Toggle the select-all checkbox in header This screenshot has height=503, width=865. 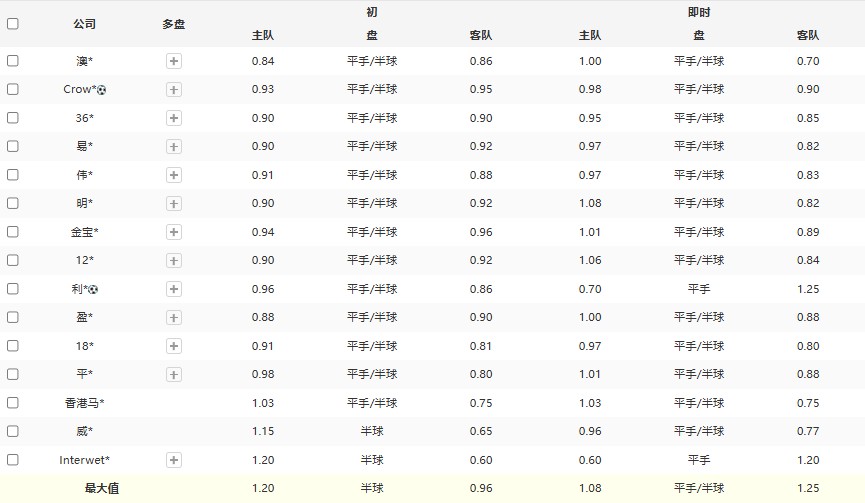(x=13, y=24)
